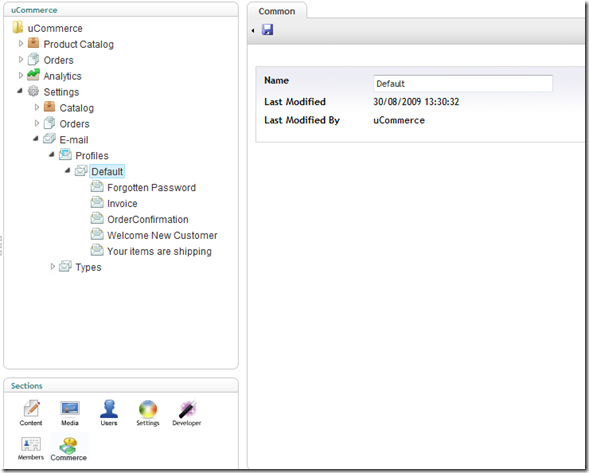Expand the Analytics node
The height and width of the screenshot is (473, 589).
(21, 75)
